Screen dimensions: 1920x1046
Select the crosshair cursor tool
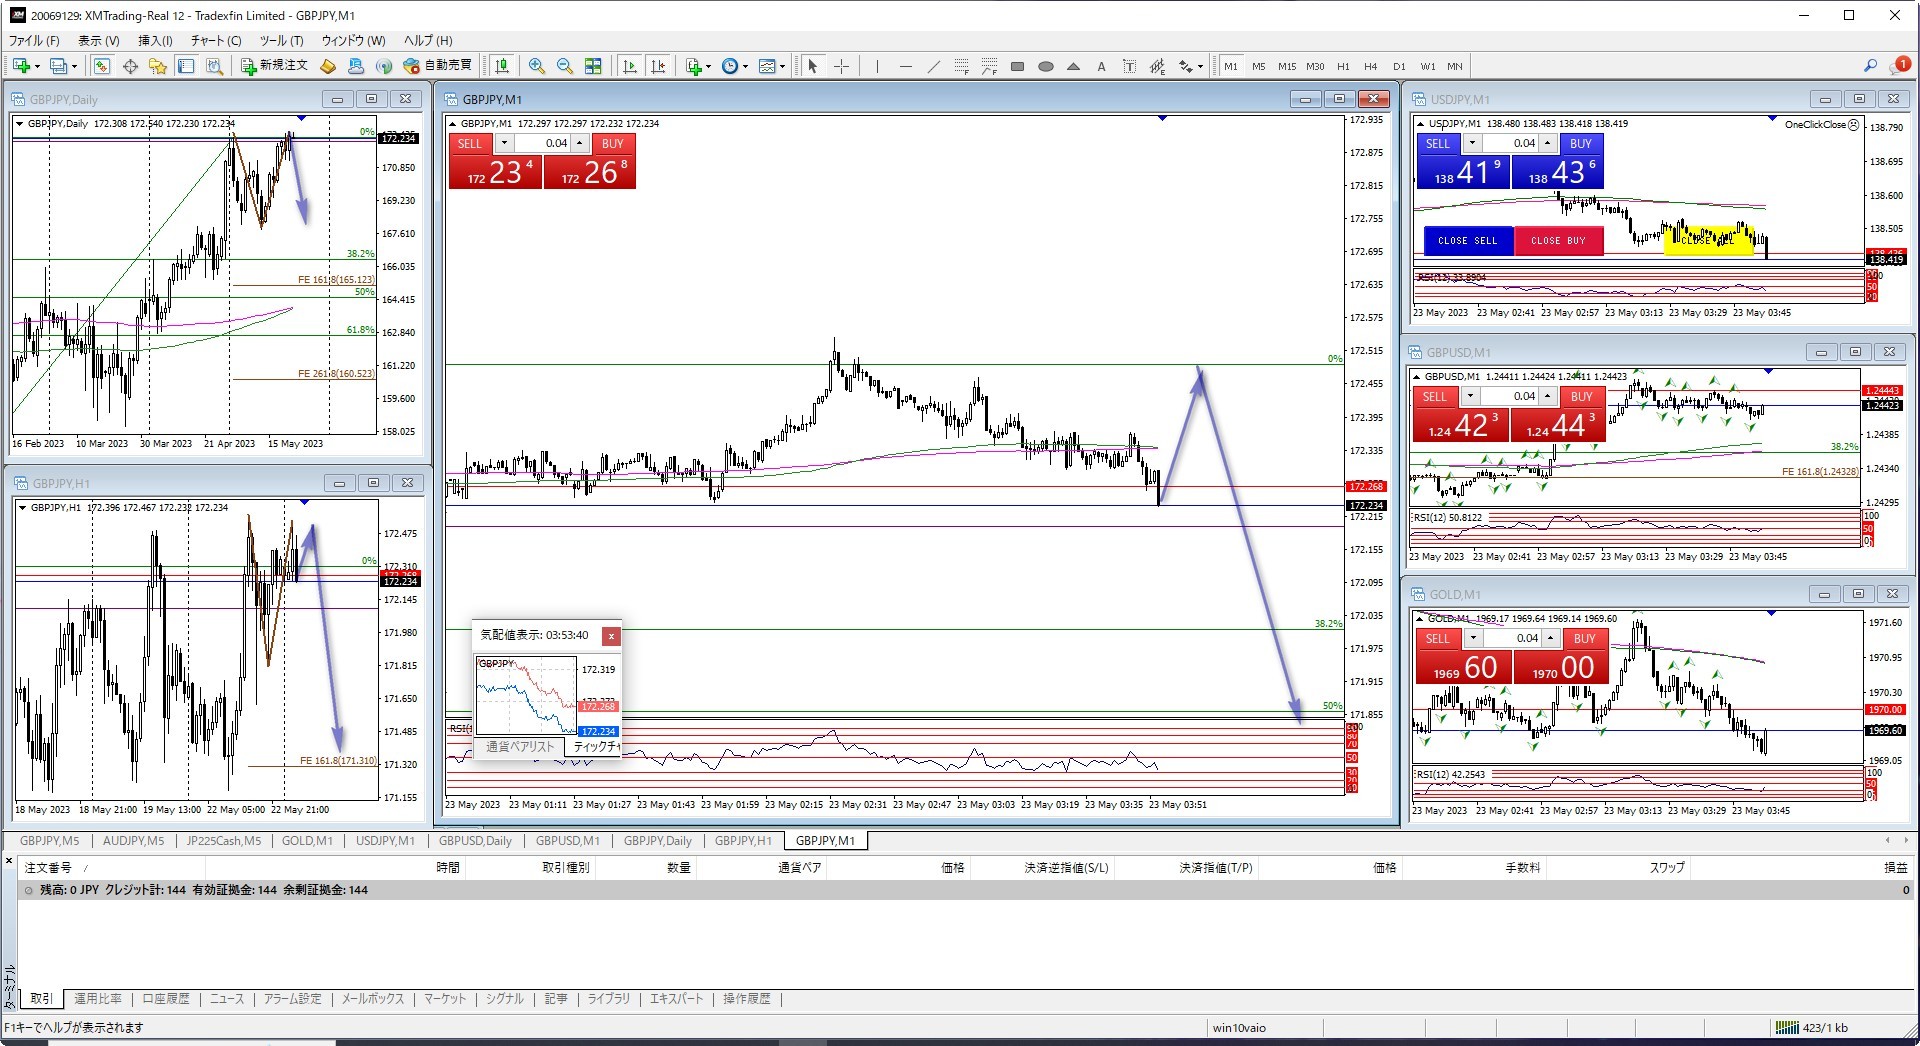[x=842, y=66]
